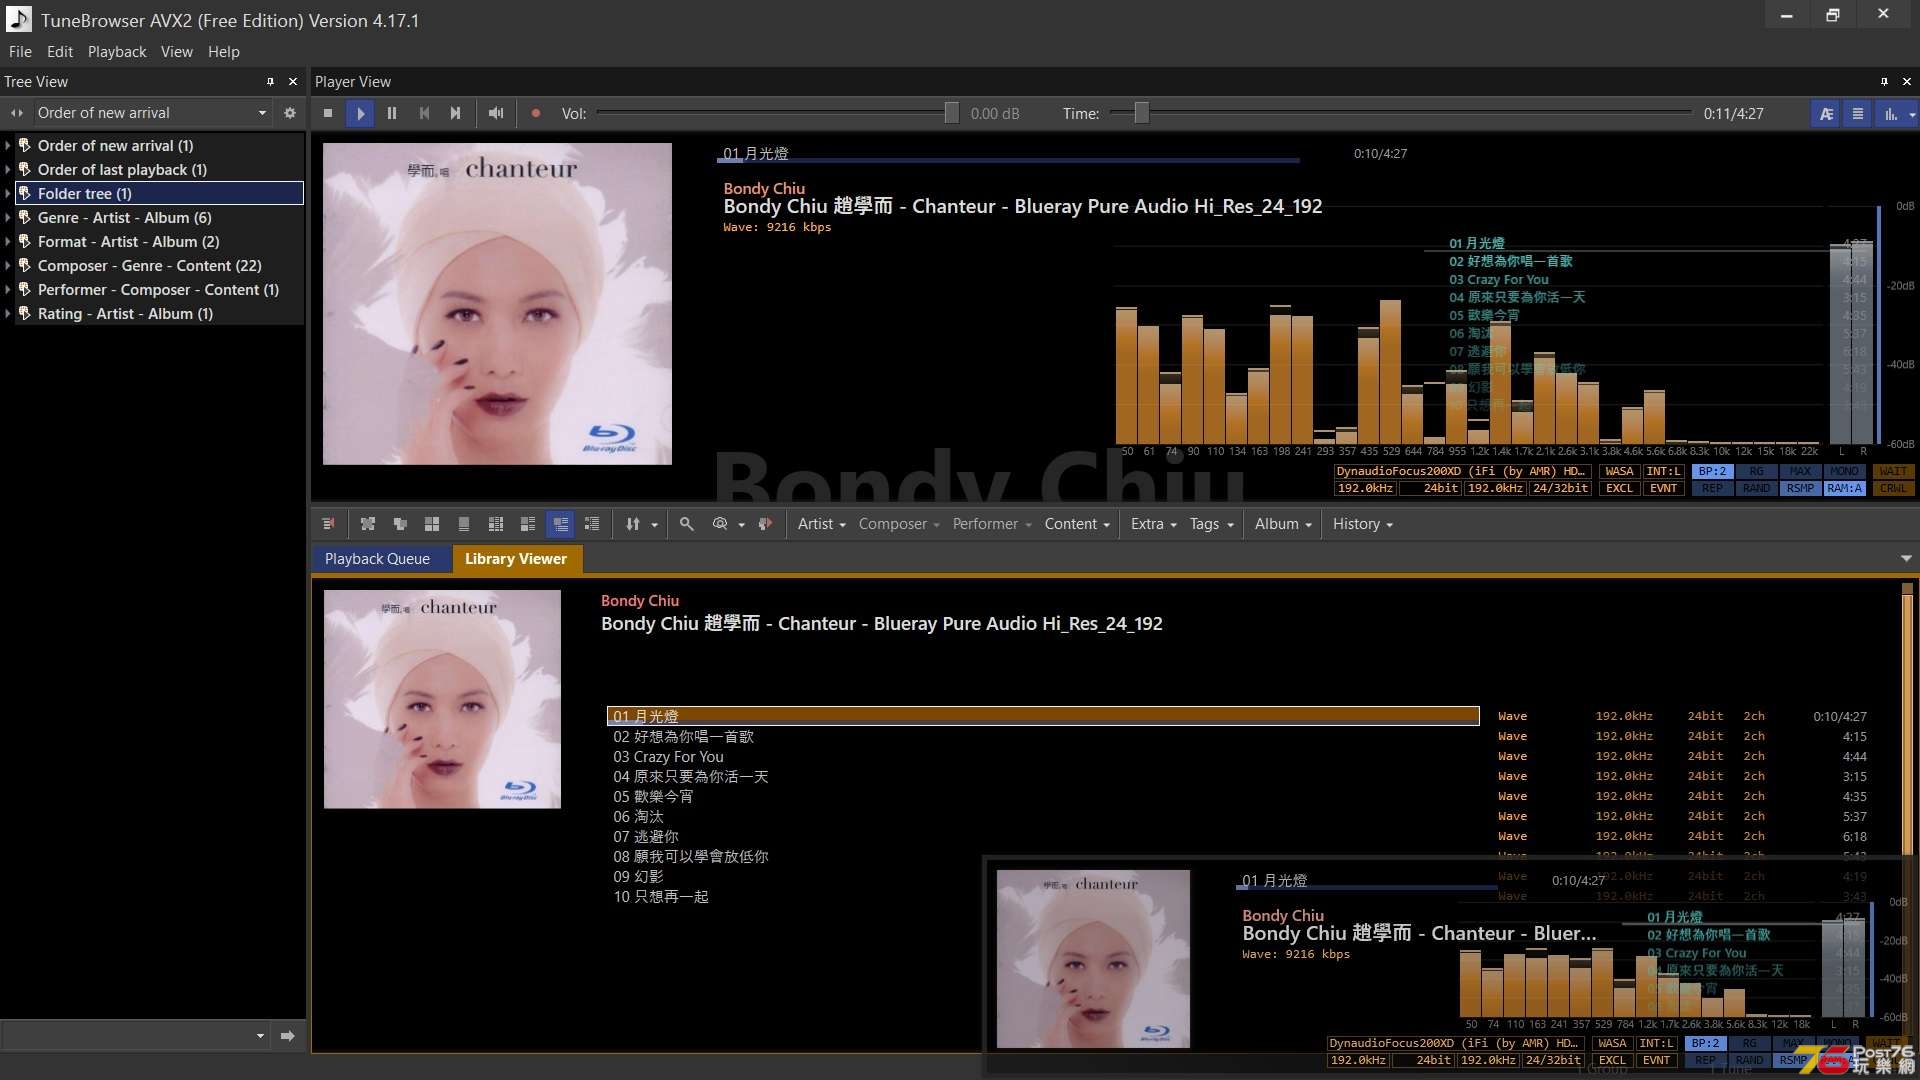Image resolution: width=1920 pixels, height=1080 pixels.
Task: Skip to the previous track
Action: 424,114
